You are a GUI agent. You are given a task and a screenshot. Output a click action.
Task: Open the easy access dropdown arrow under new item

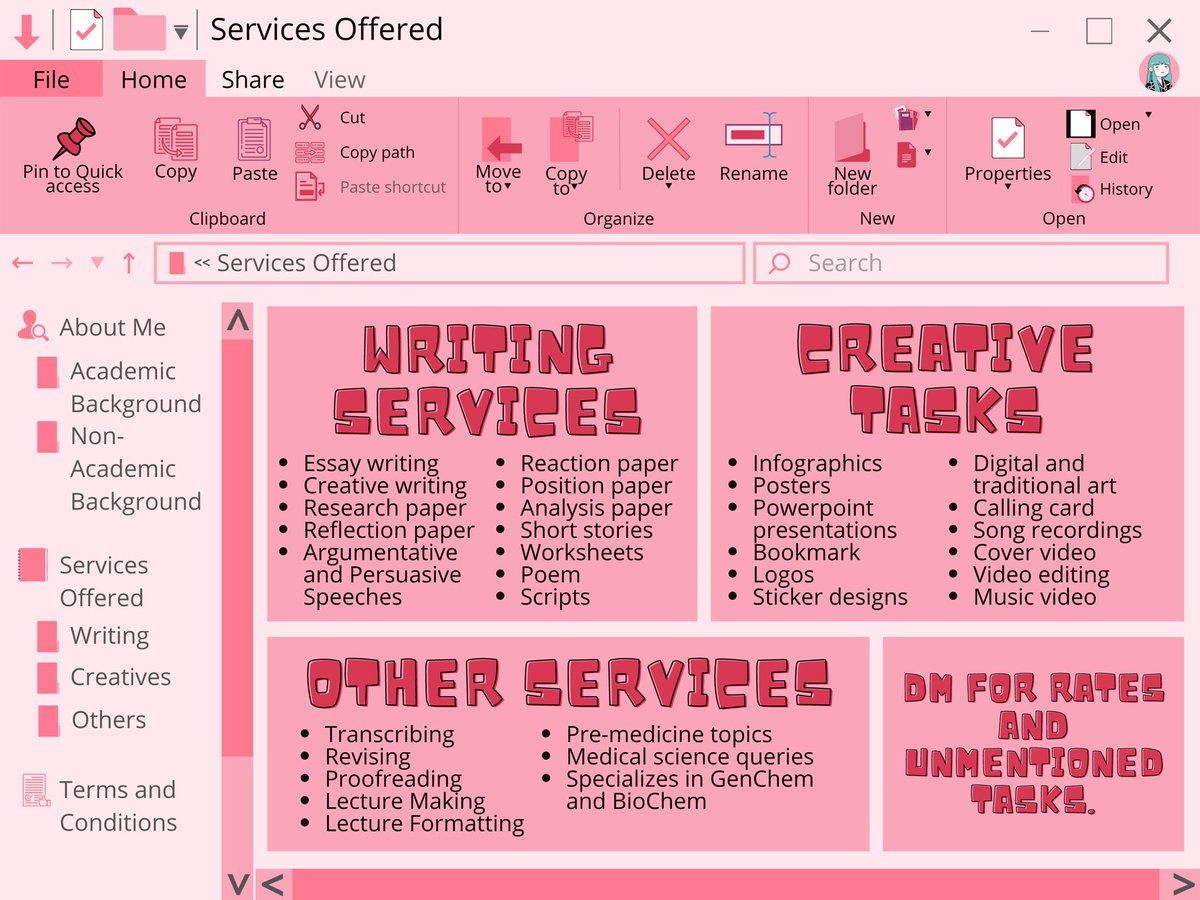click(928, 153)
